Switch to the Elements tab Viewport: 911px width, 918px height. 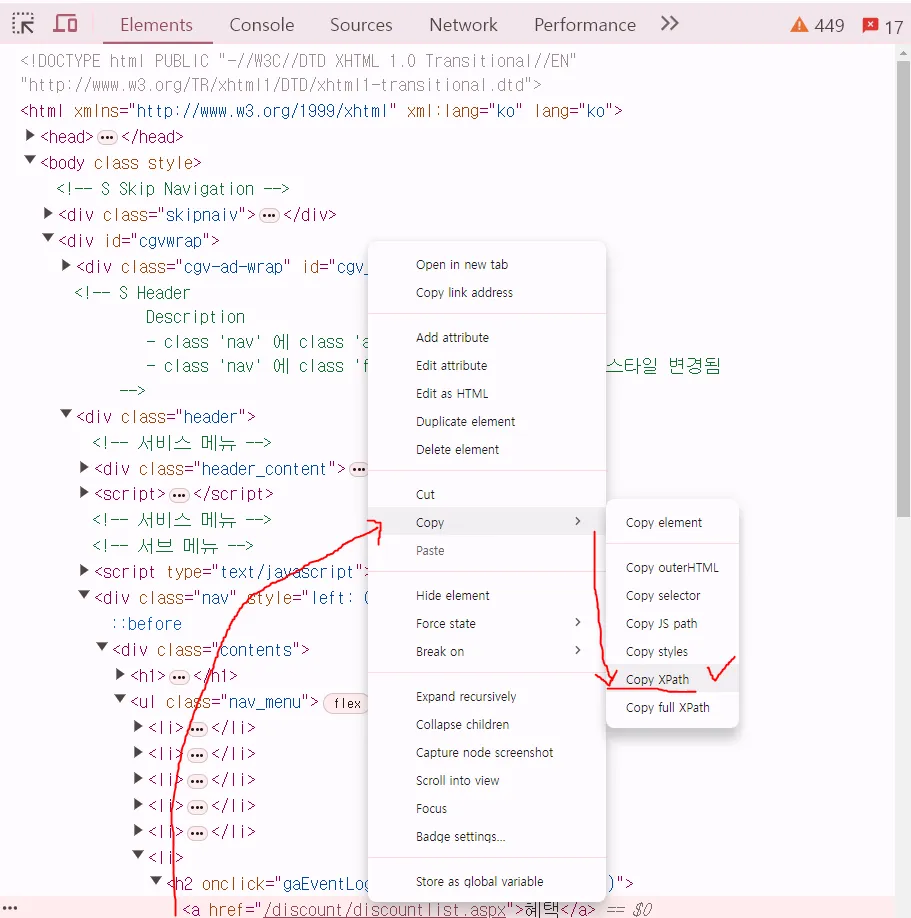point(156,25)
